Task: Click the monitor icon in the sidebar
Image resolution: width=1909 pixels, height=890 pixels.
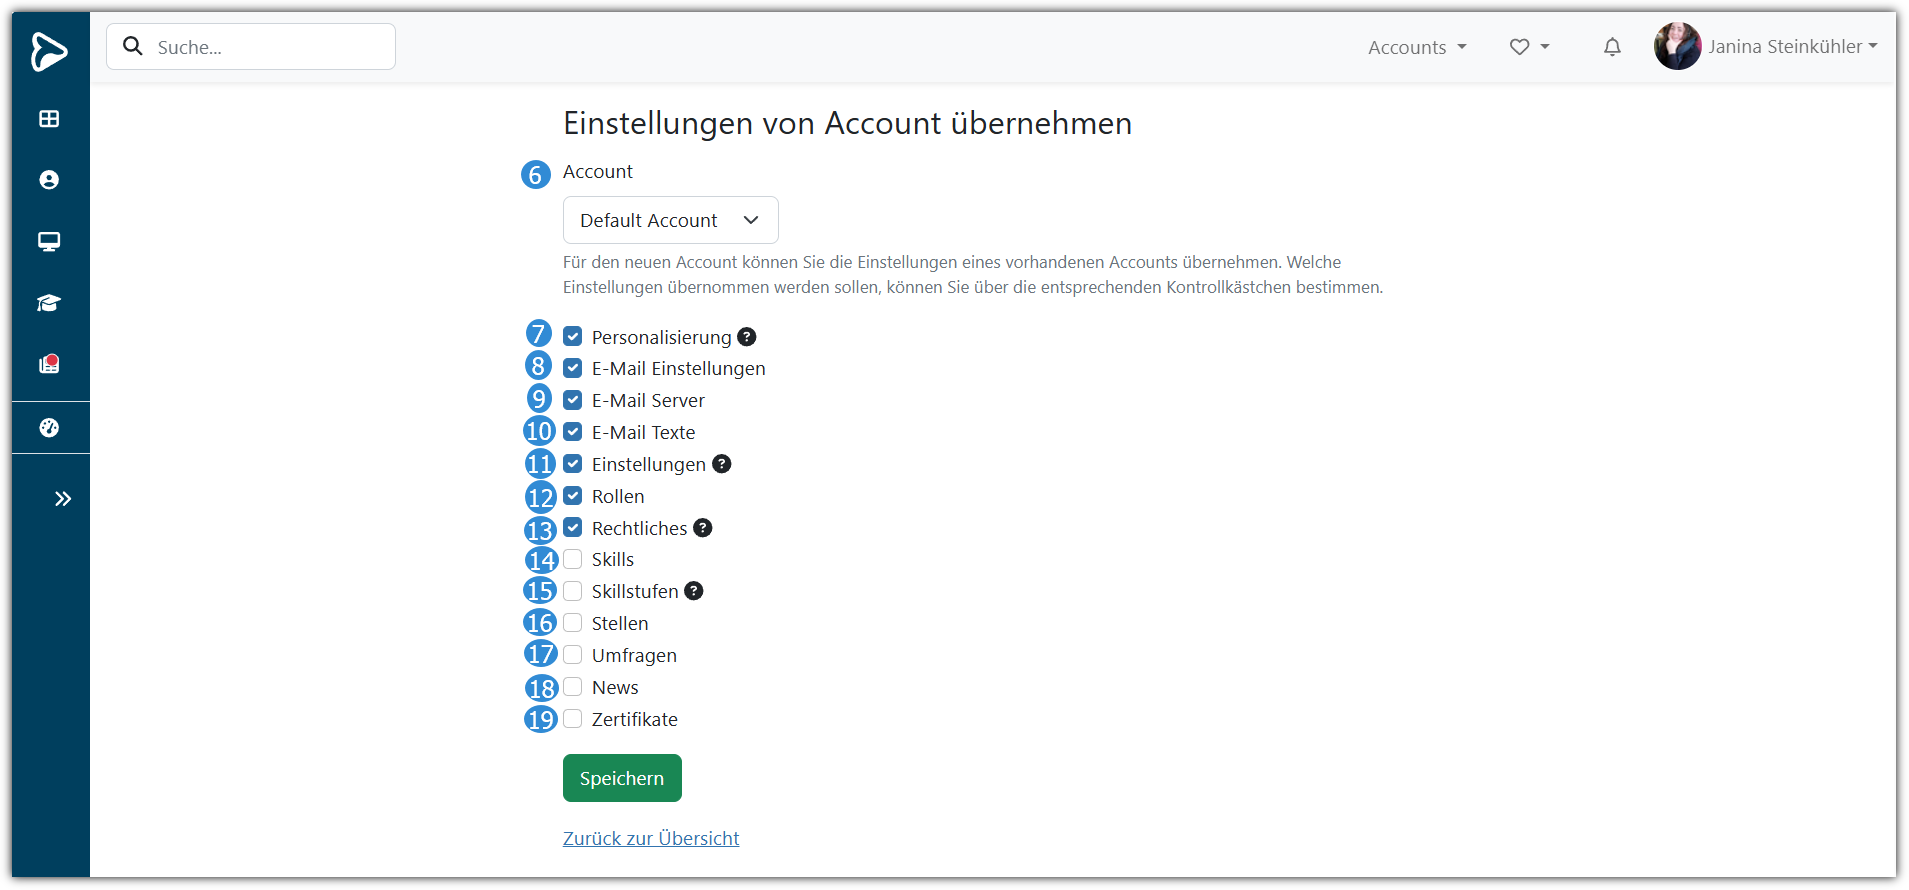Action: click(49, 242)
